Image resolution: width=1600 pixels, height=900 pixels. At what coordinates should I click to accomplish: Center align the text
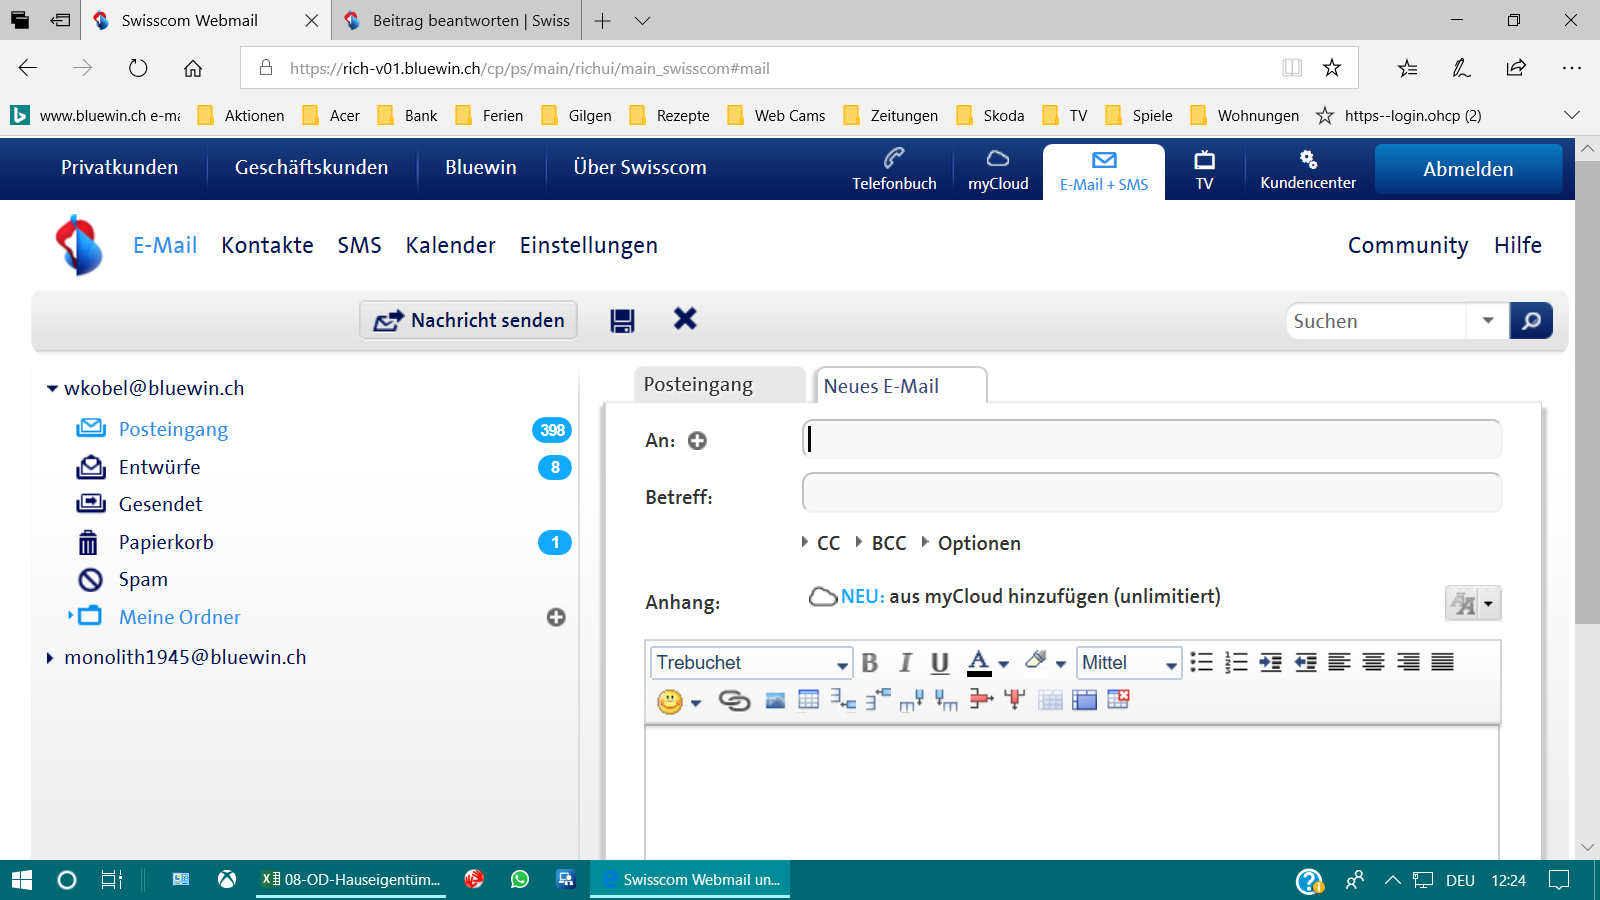1374,662
